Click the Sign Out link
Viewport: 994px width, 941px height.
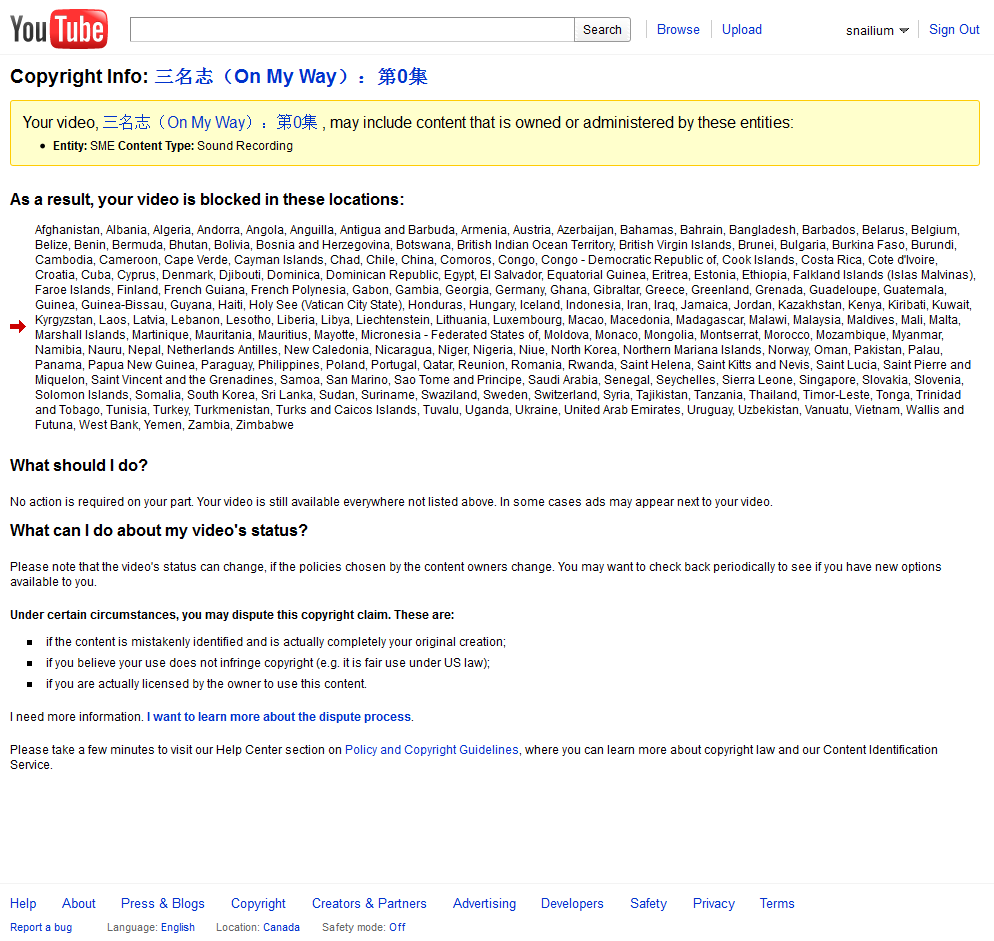point(953,30)
